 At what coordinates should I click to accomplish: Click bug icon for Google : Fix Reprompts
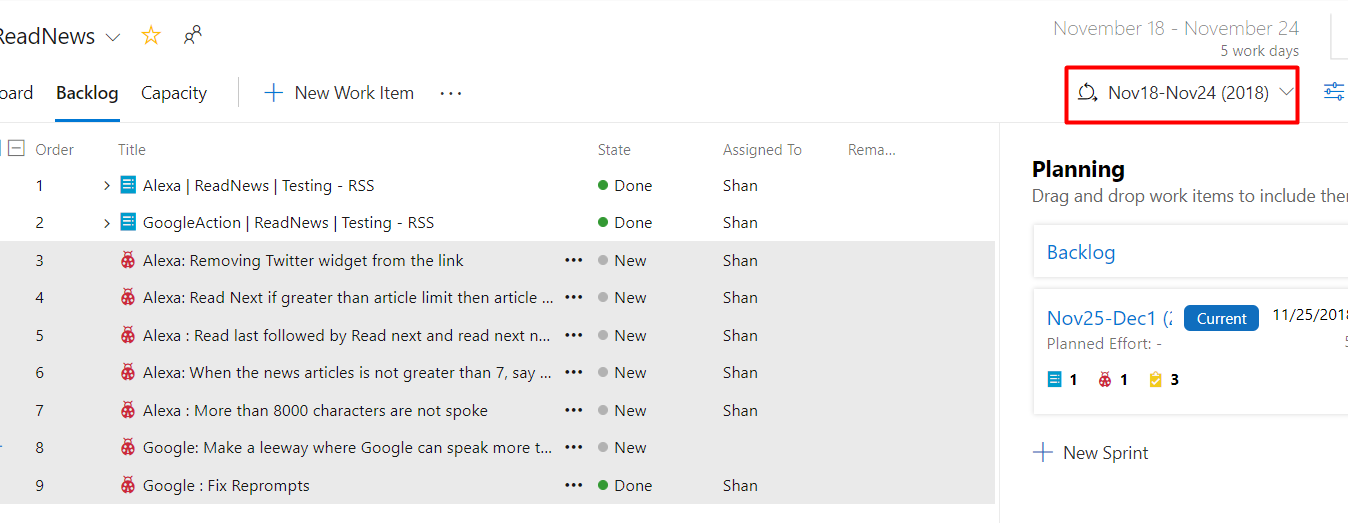tap(128, 485)
